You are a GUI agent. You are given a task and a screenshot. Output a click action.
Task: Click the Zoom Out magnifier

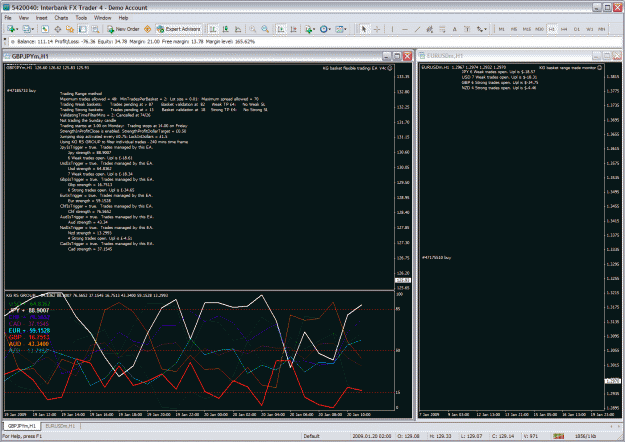point(265,29)
